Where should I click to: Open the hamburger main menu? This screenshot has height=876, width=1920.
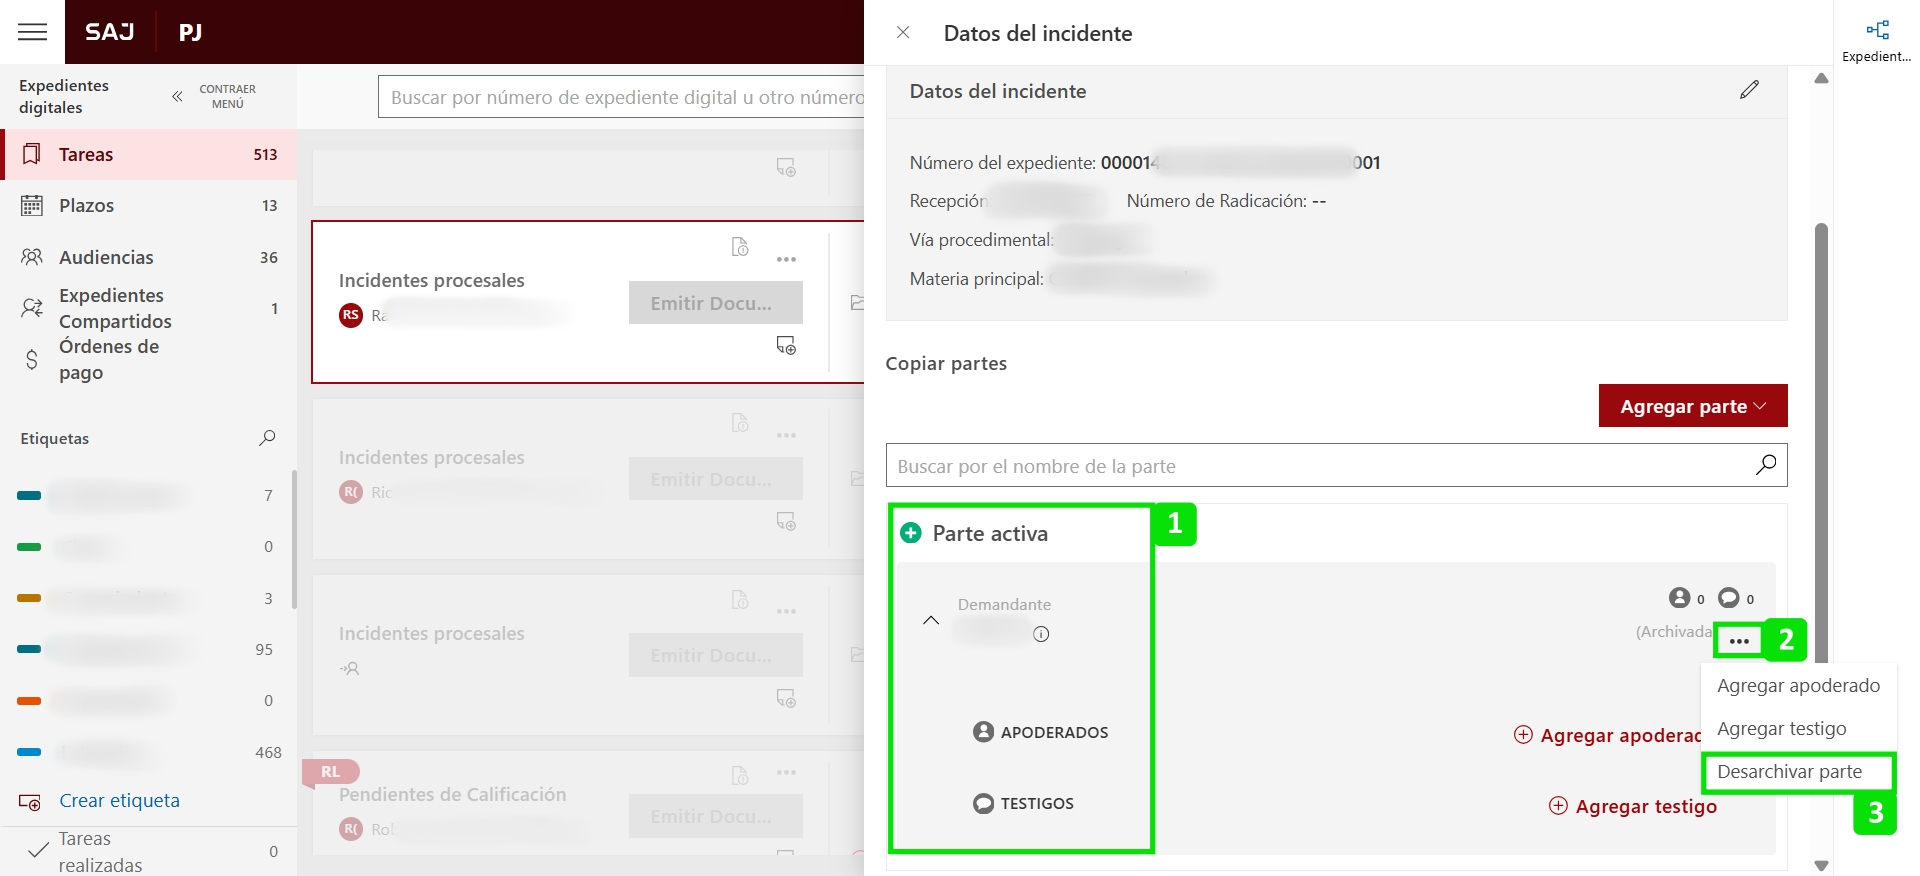32,32
